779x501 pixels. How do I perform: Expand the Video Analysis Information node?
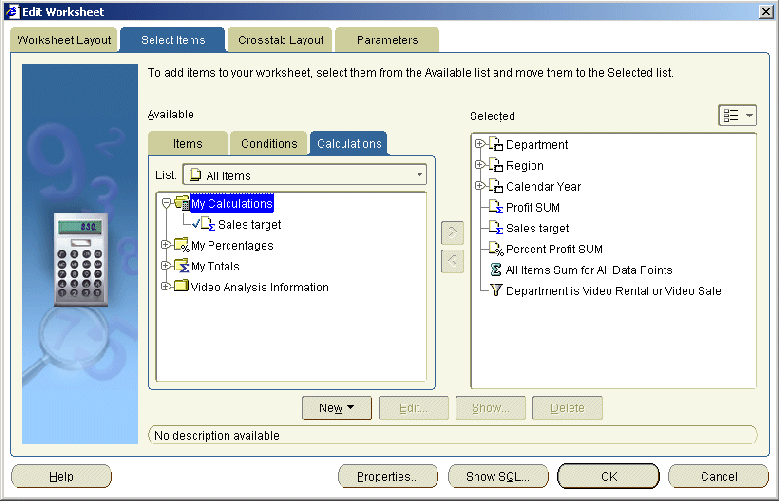[166, 286]
